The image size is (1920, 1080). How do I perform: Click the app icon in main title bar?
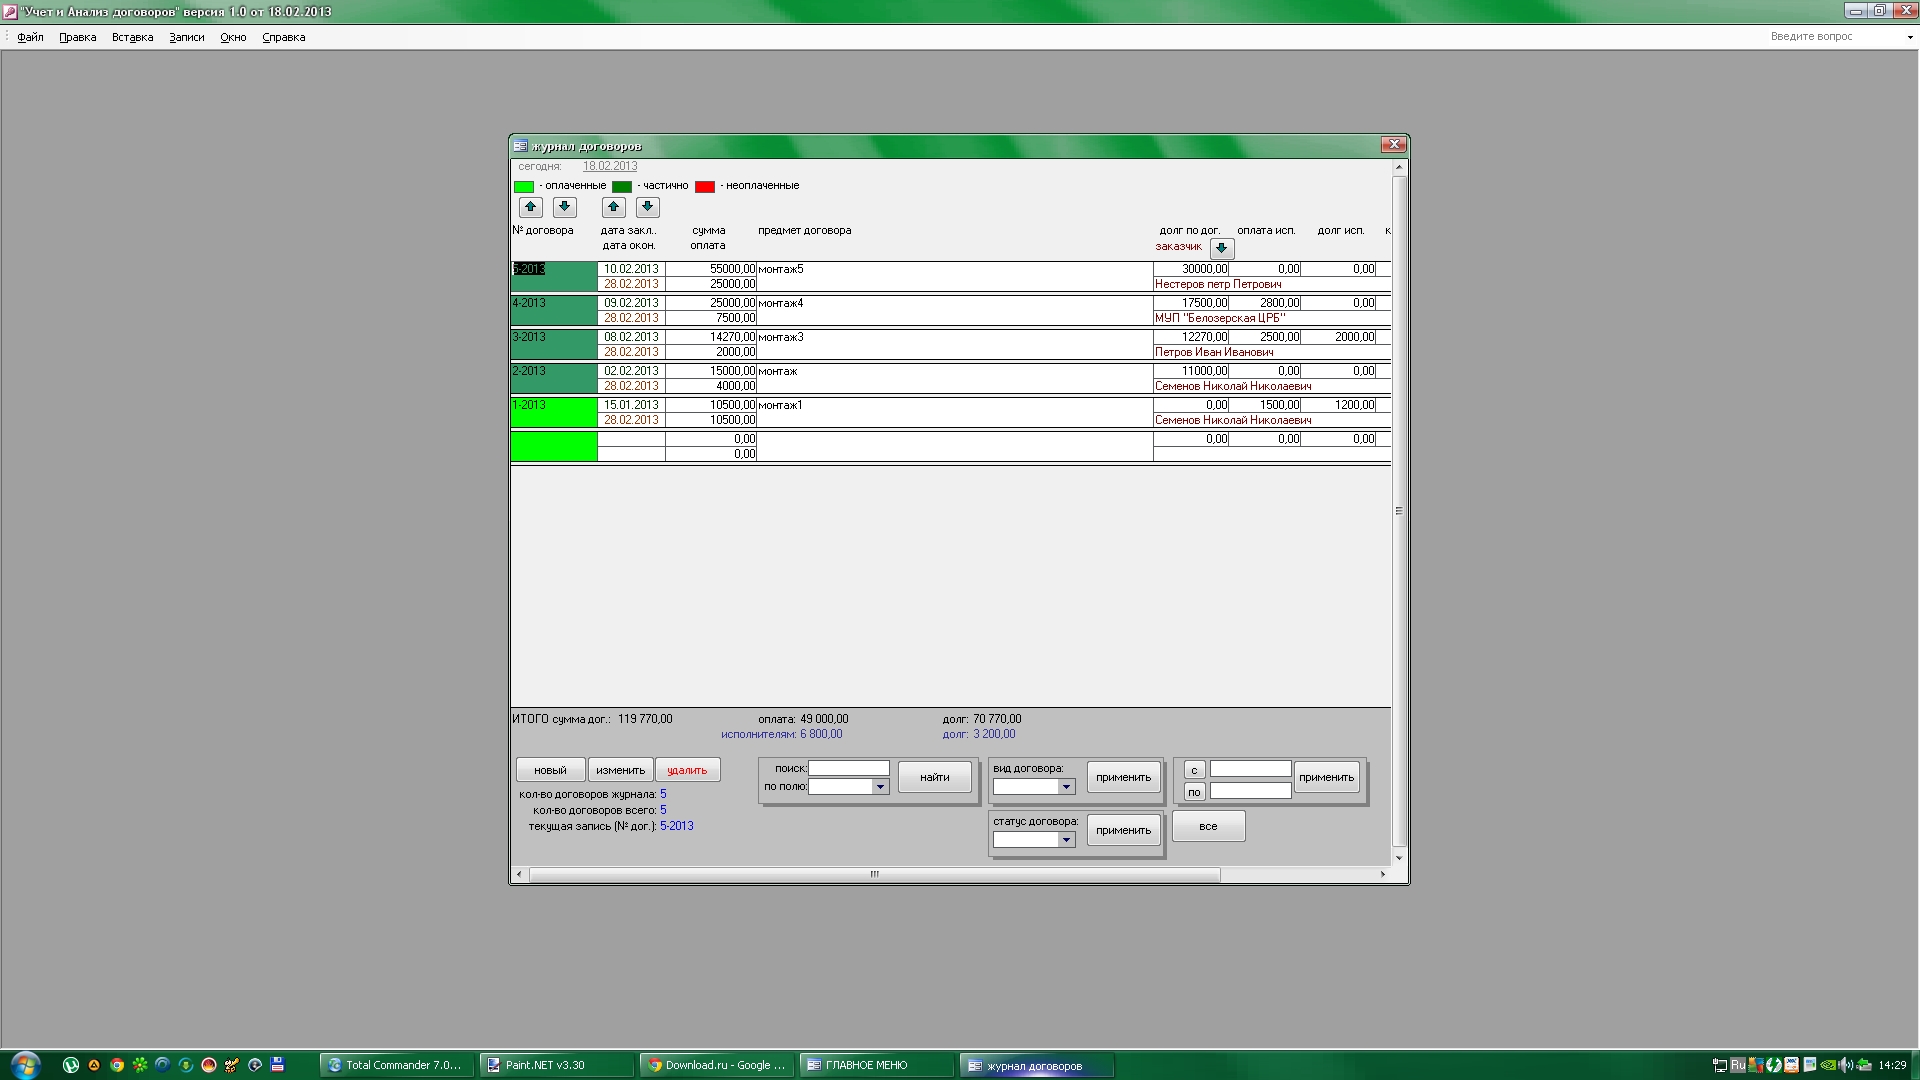[x=10, y=12]
